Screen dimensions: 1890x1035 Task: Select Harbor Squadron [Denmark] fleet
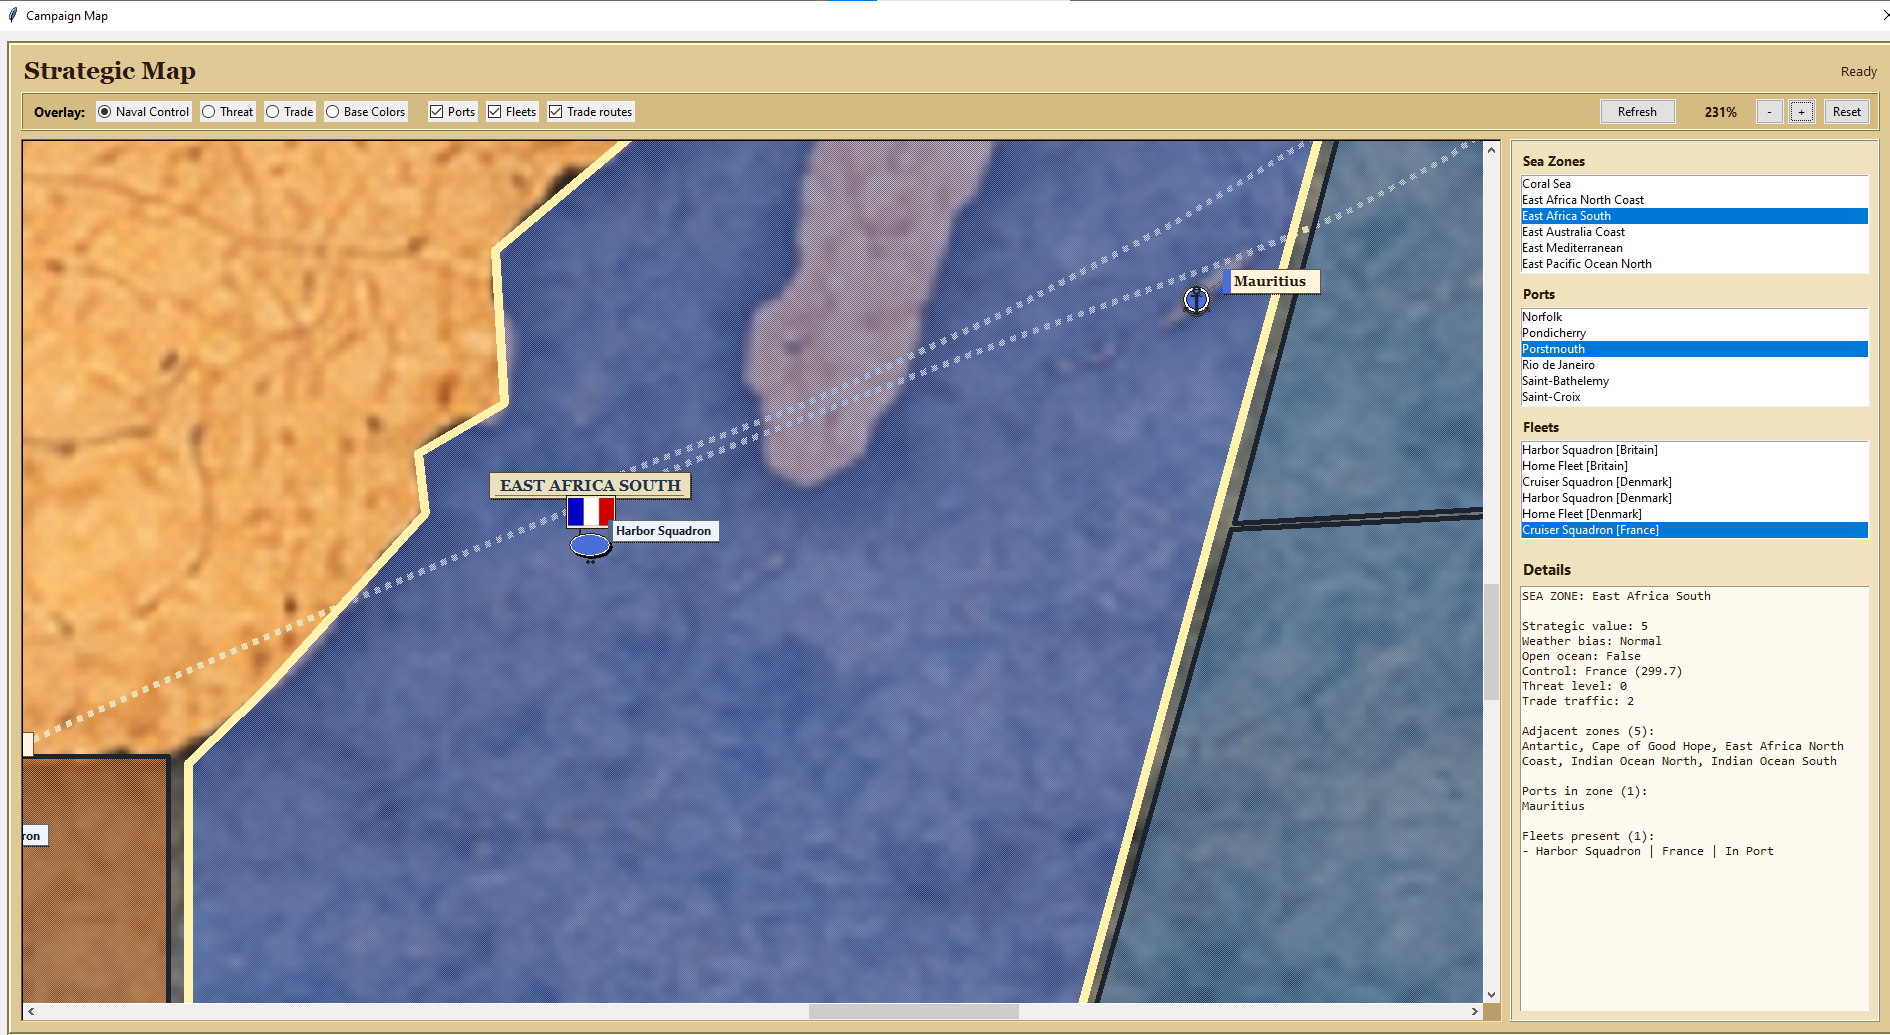tap(1694, 498)
